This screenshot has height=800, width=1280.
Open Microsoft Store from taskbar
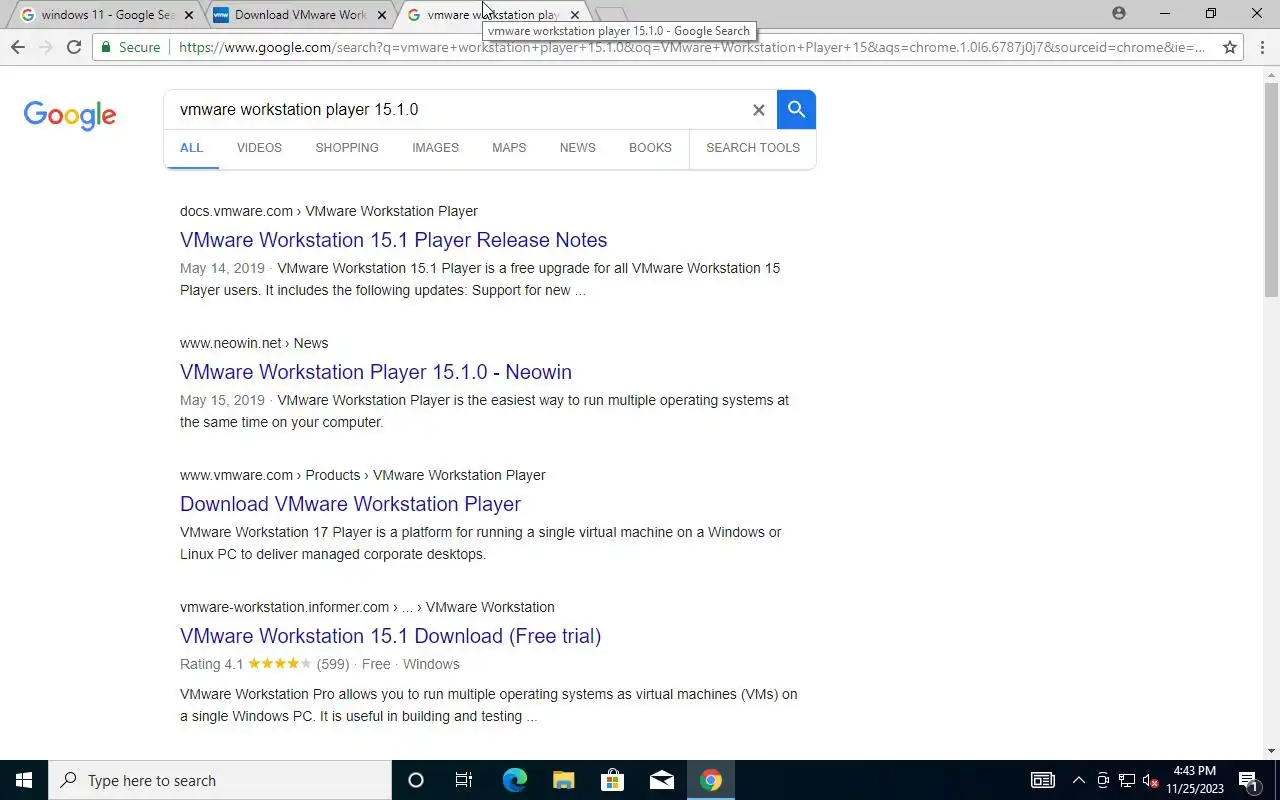click(612, 780)
